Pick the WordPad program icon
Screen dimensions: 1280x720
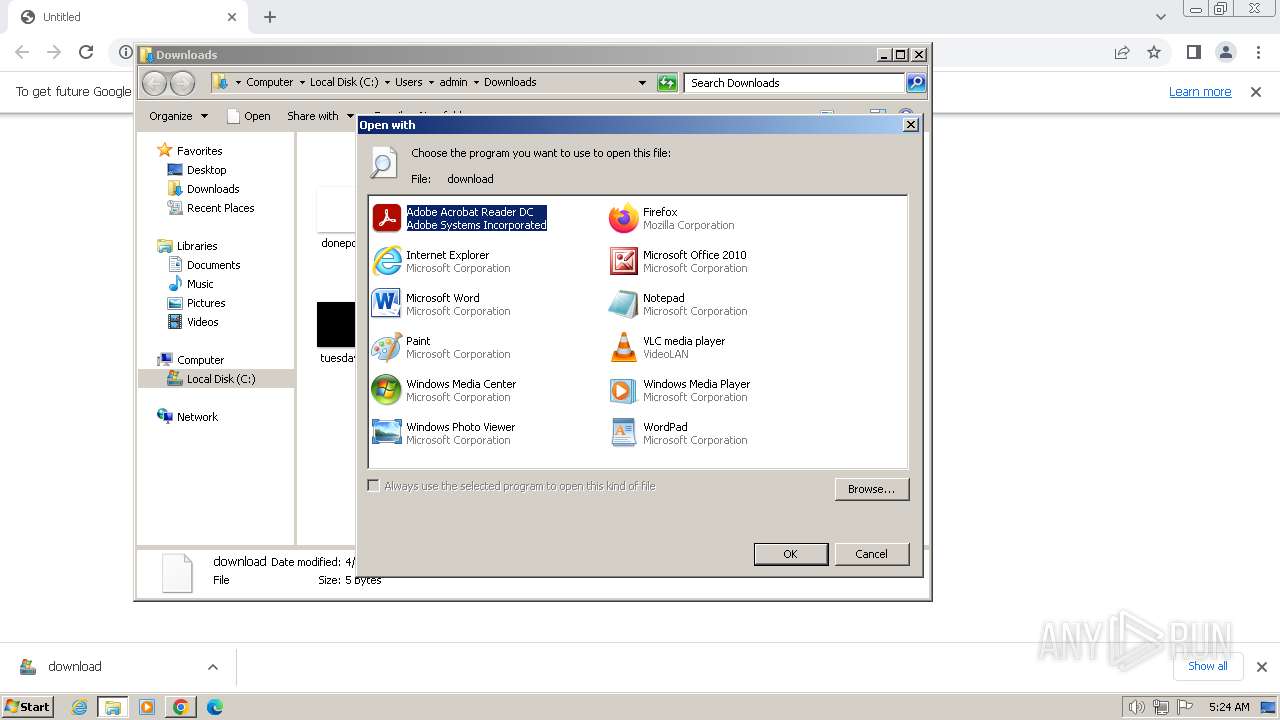623,433
